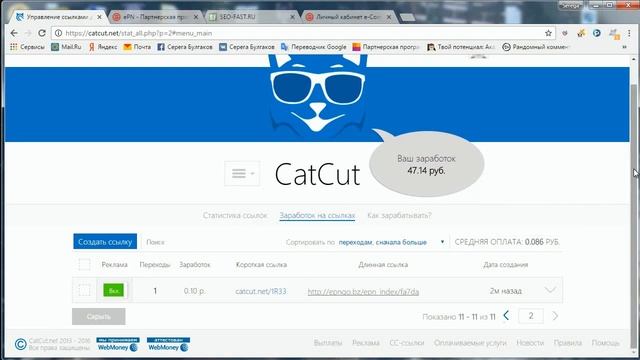Open the Как зарабатывать? tab
Viewport: 640px width, 360px height.
click(x=399, y=215)
